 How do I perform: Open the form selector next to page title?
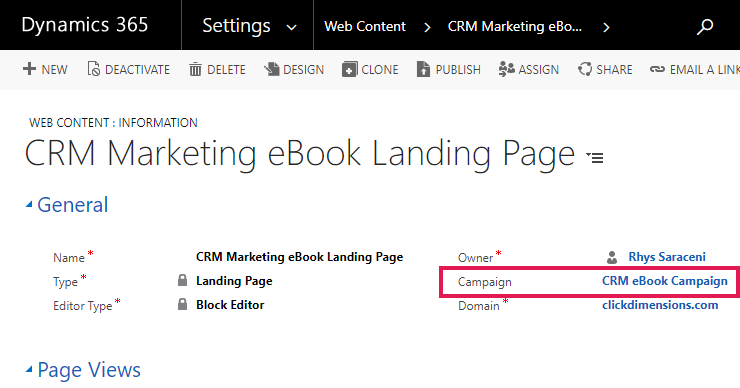coord(595,157)
